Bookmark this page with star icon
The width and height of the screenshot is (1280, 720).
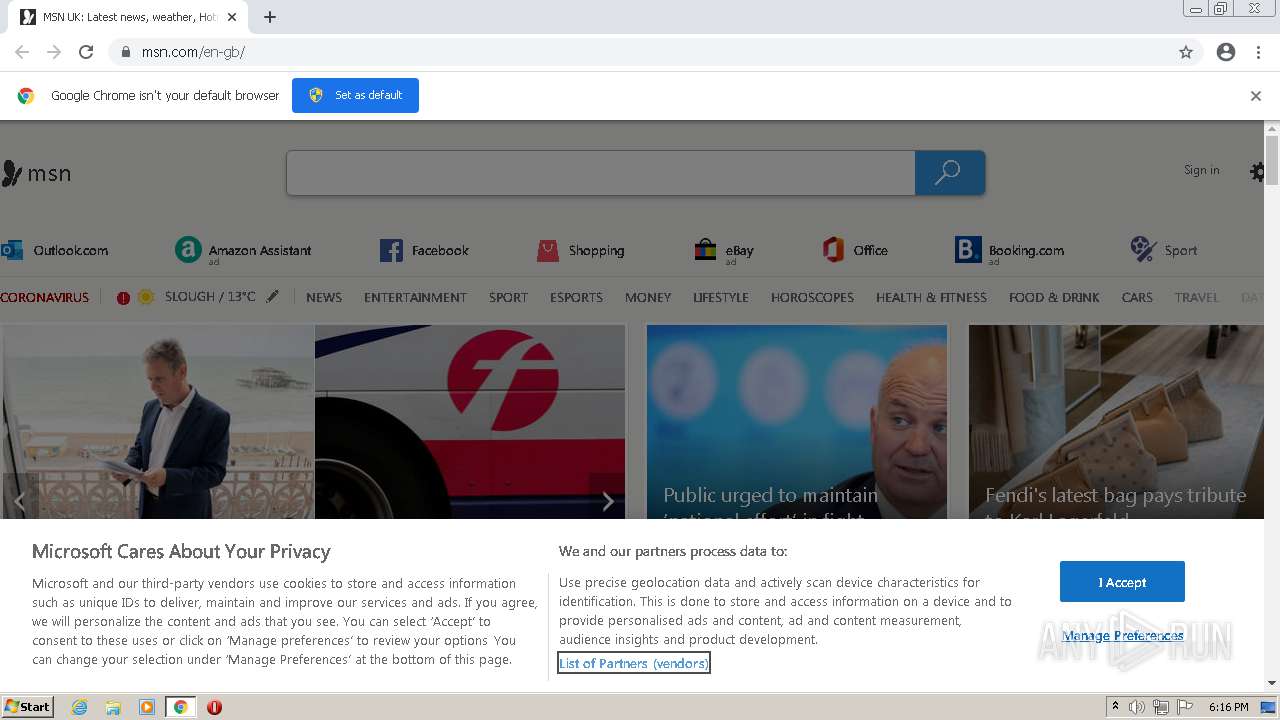coord(1186,52)
